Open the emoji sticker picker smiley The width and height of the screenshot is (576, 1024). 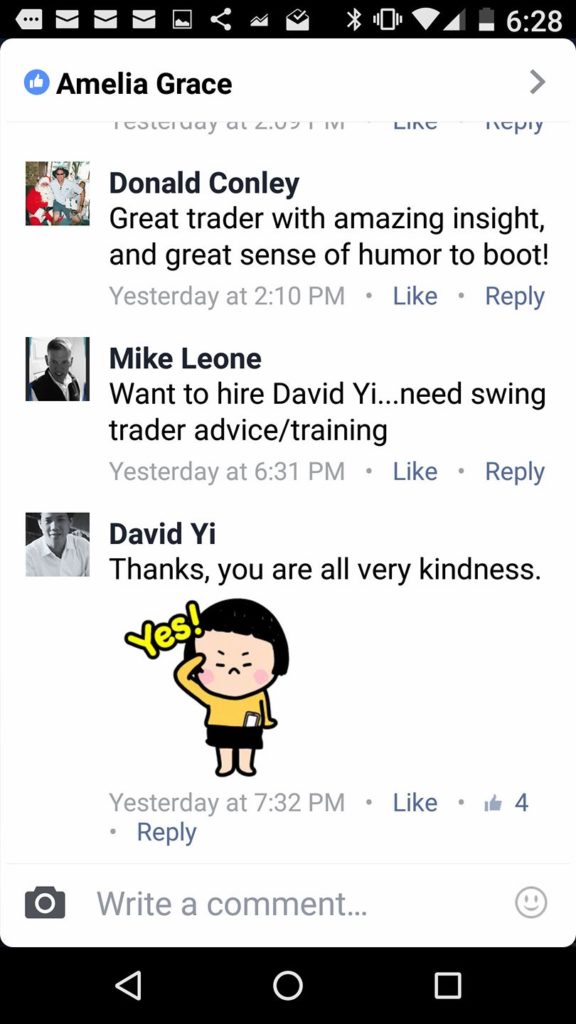pyautogui.click(x=531, y=903)
